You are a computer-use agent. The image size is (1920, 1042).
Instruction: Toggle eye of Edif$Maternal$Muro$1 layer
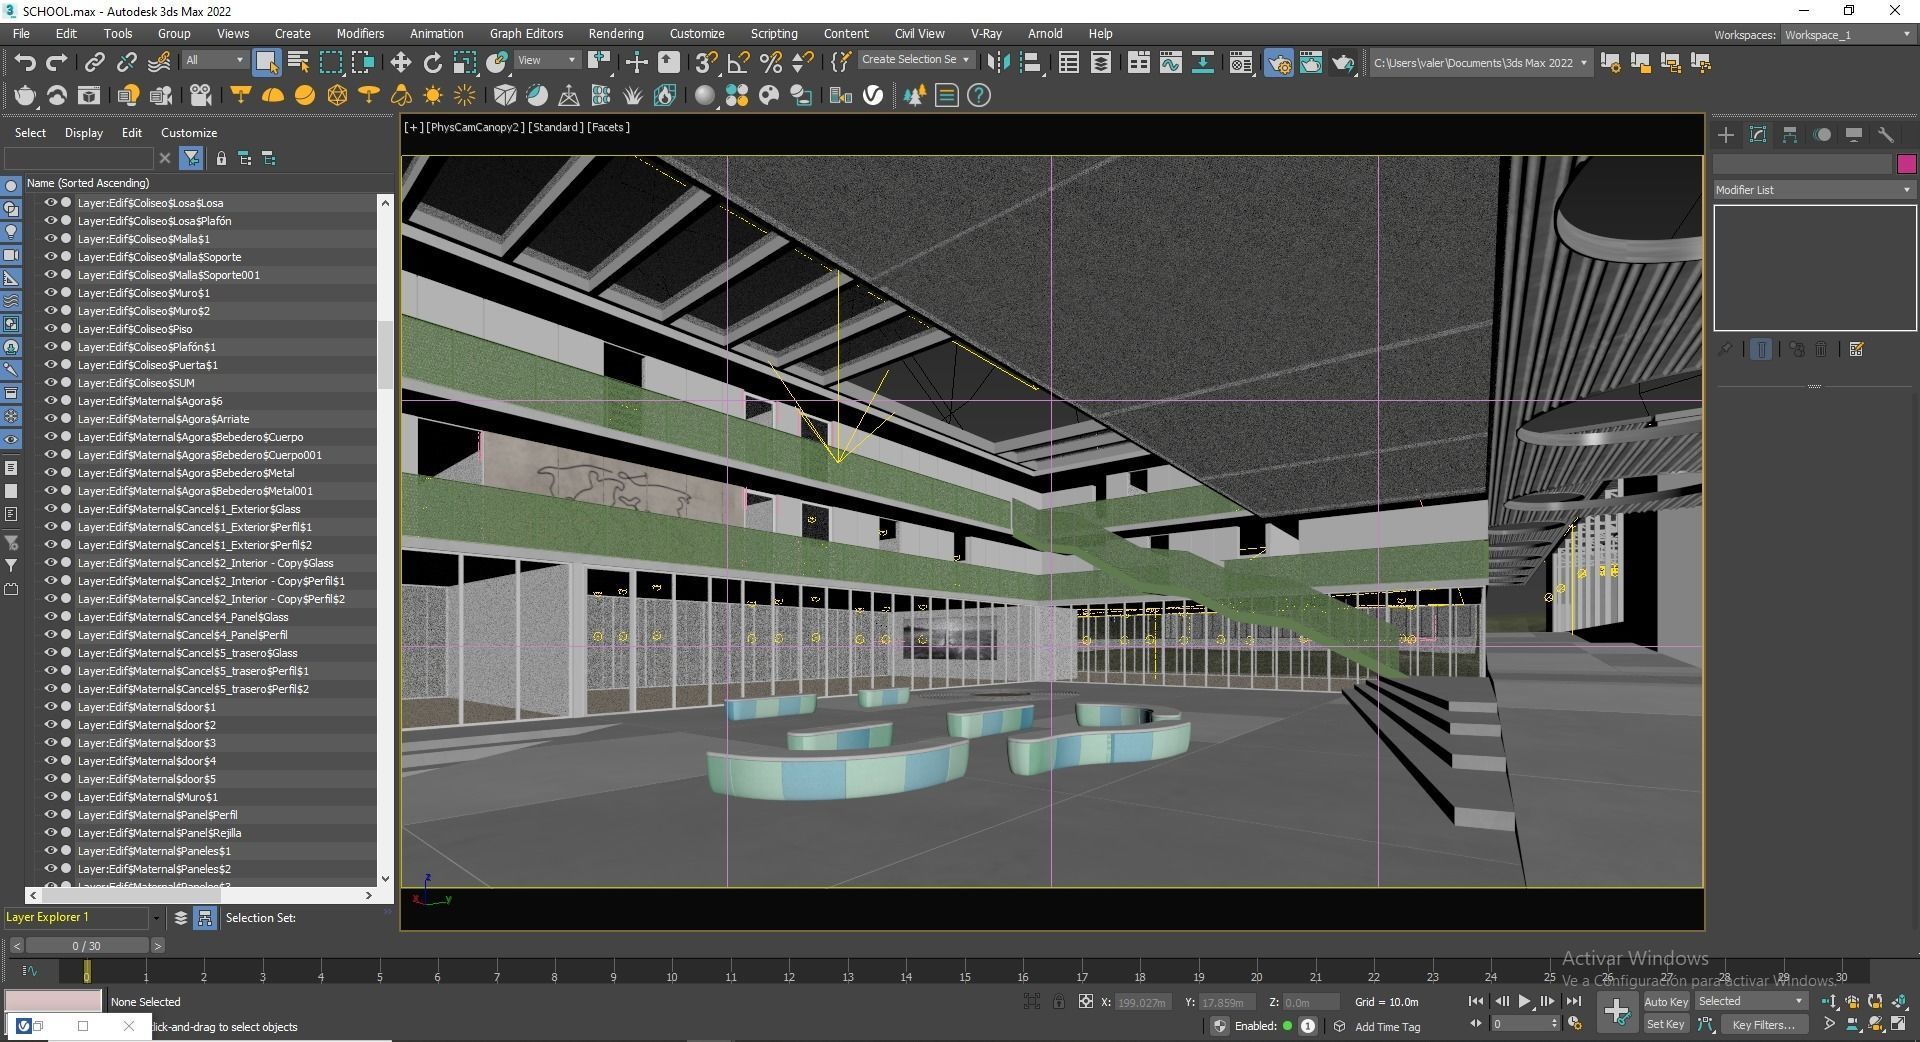[50, 797]
